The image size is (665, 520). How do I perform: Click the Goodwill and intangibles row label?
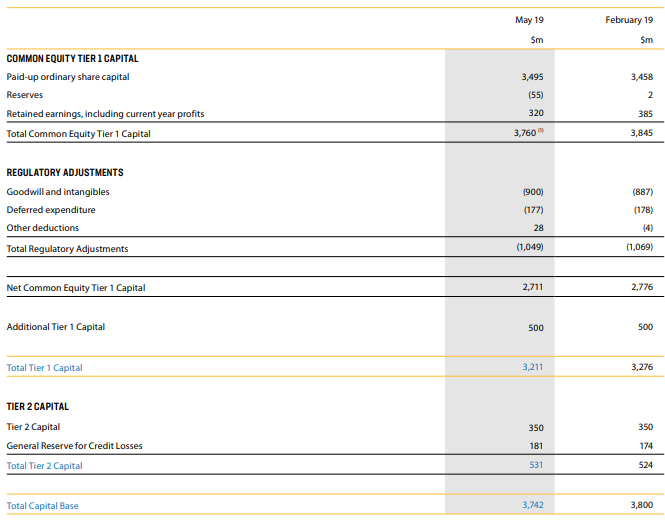coord(58,192)
